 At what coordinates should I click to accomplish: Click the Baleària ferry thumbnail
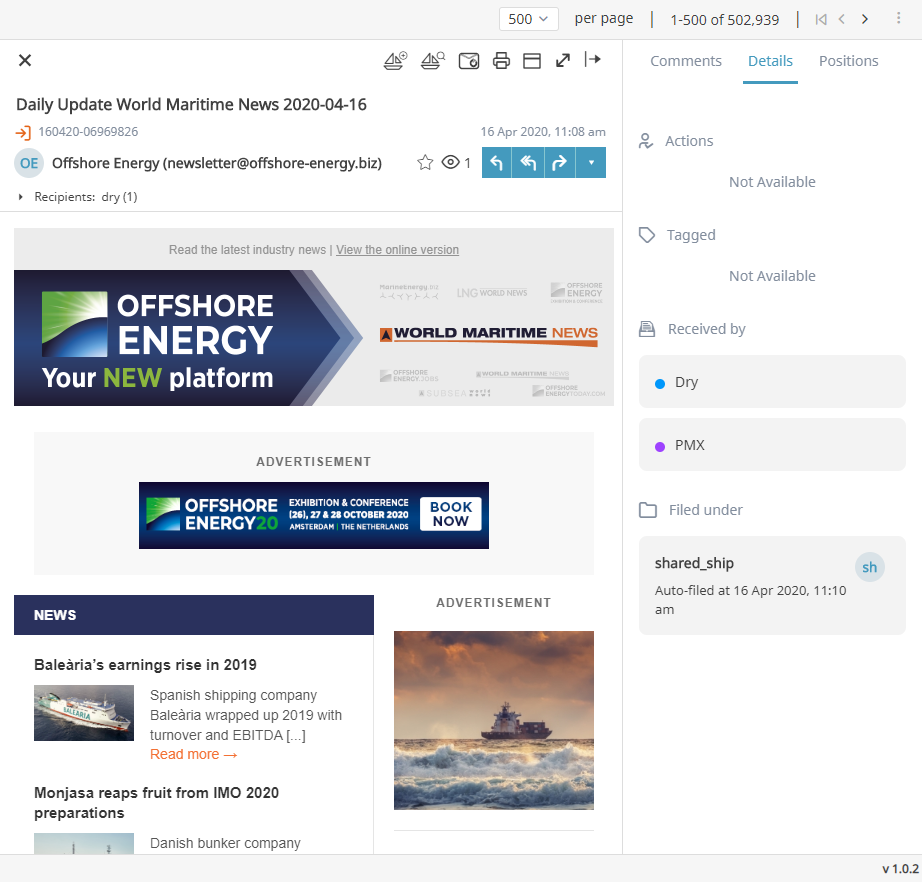tap(84, 713)
